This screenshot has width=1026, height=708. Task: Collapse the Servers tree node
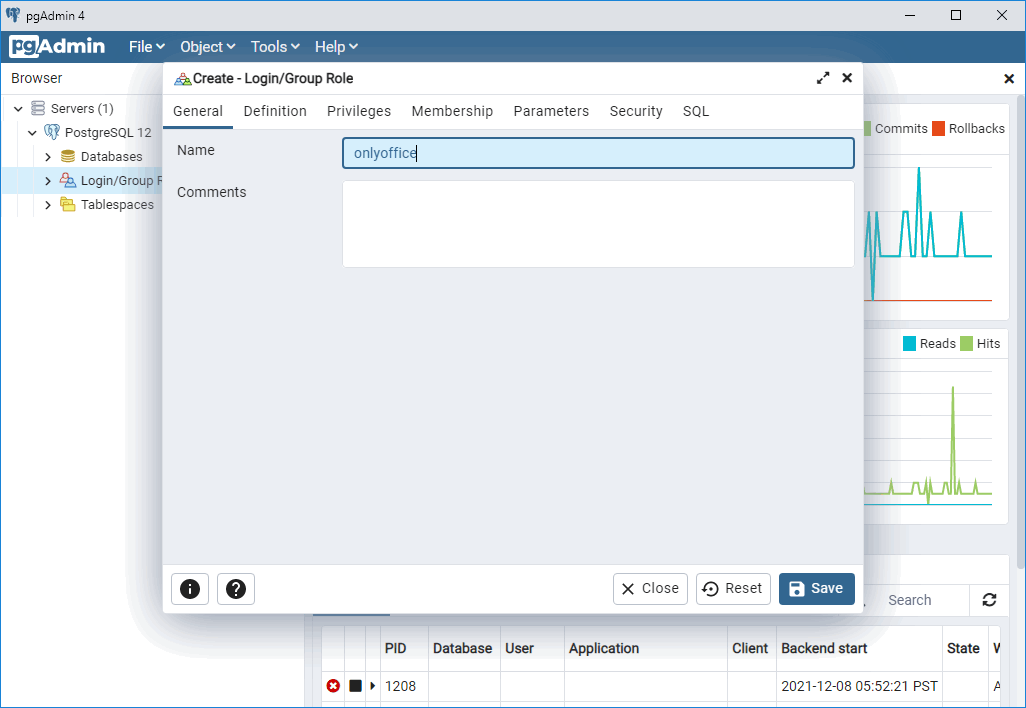18,109
